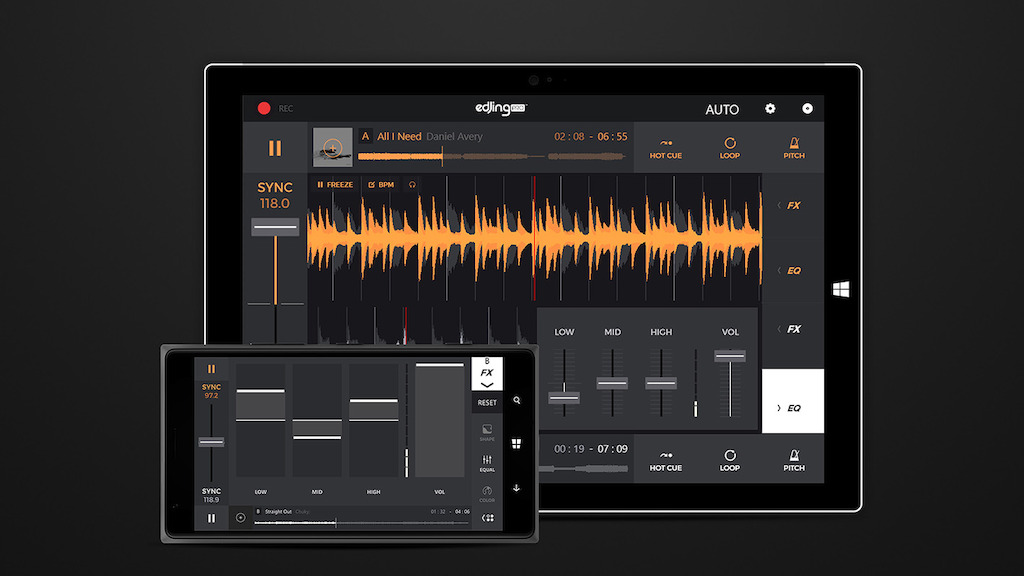
Task: Select the Equal equalizer tab on the phone
Action: coord(487,463)
